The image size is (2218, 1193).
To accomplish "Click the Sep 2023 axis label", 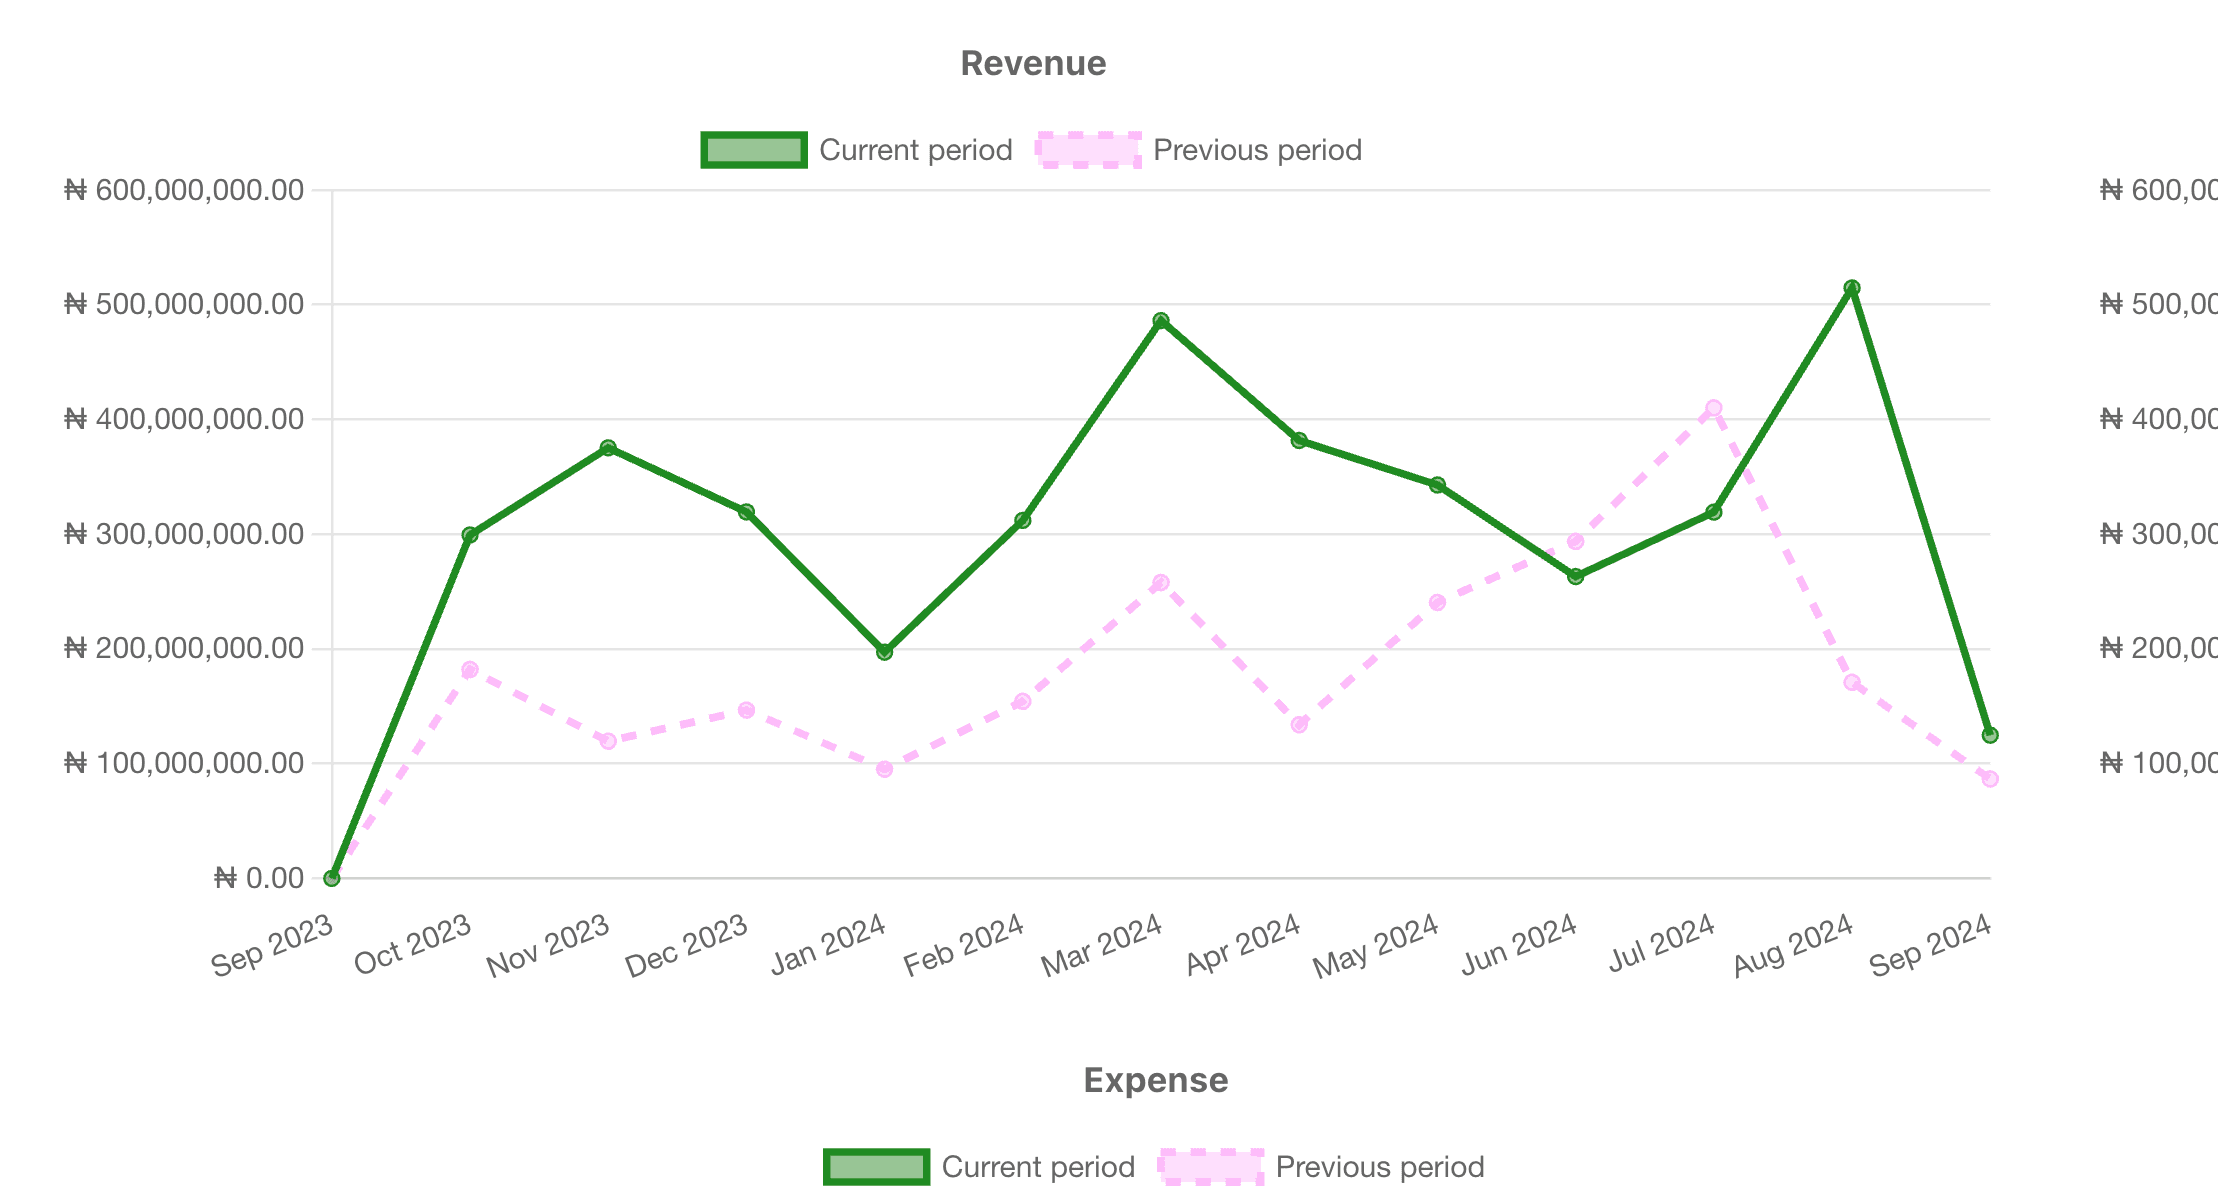I will click(272, 946).
